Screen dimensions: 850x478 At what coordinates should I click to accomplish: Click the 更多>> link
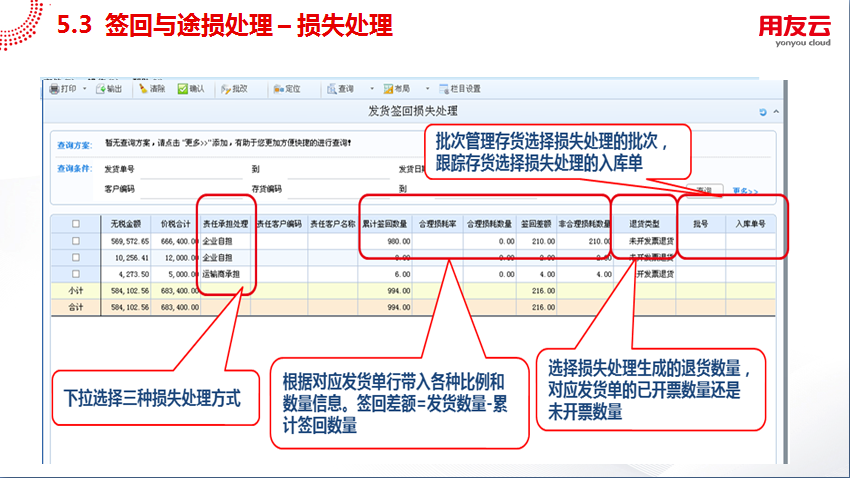(x=745, y=190)
